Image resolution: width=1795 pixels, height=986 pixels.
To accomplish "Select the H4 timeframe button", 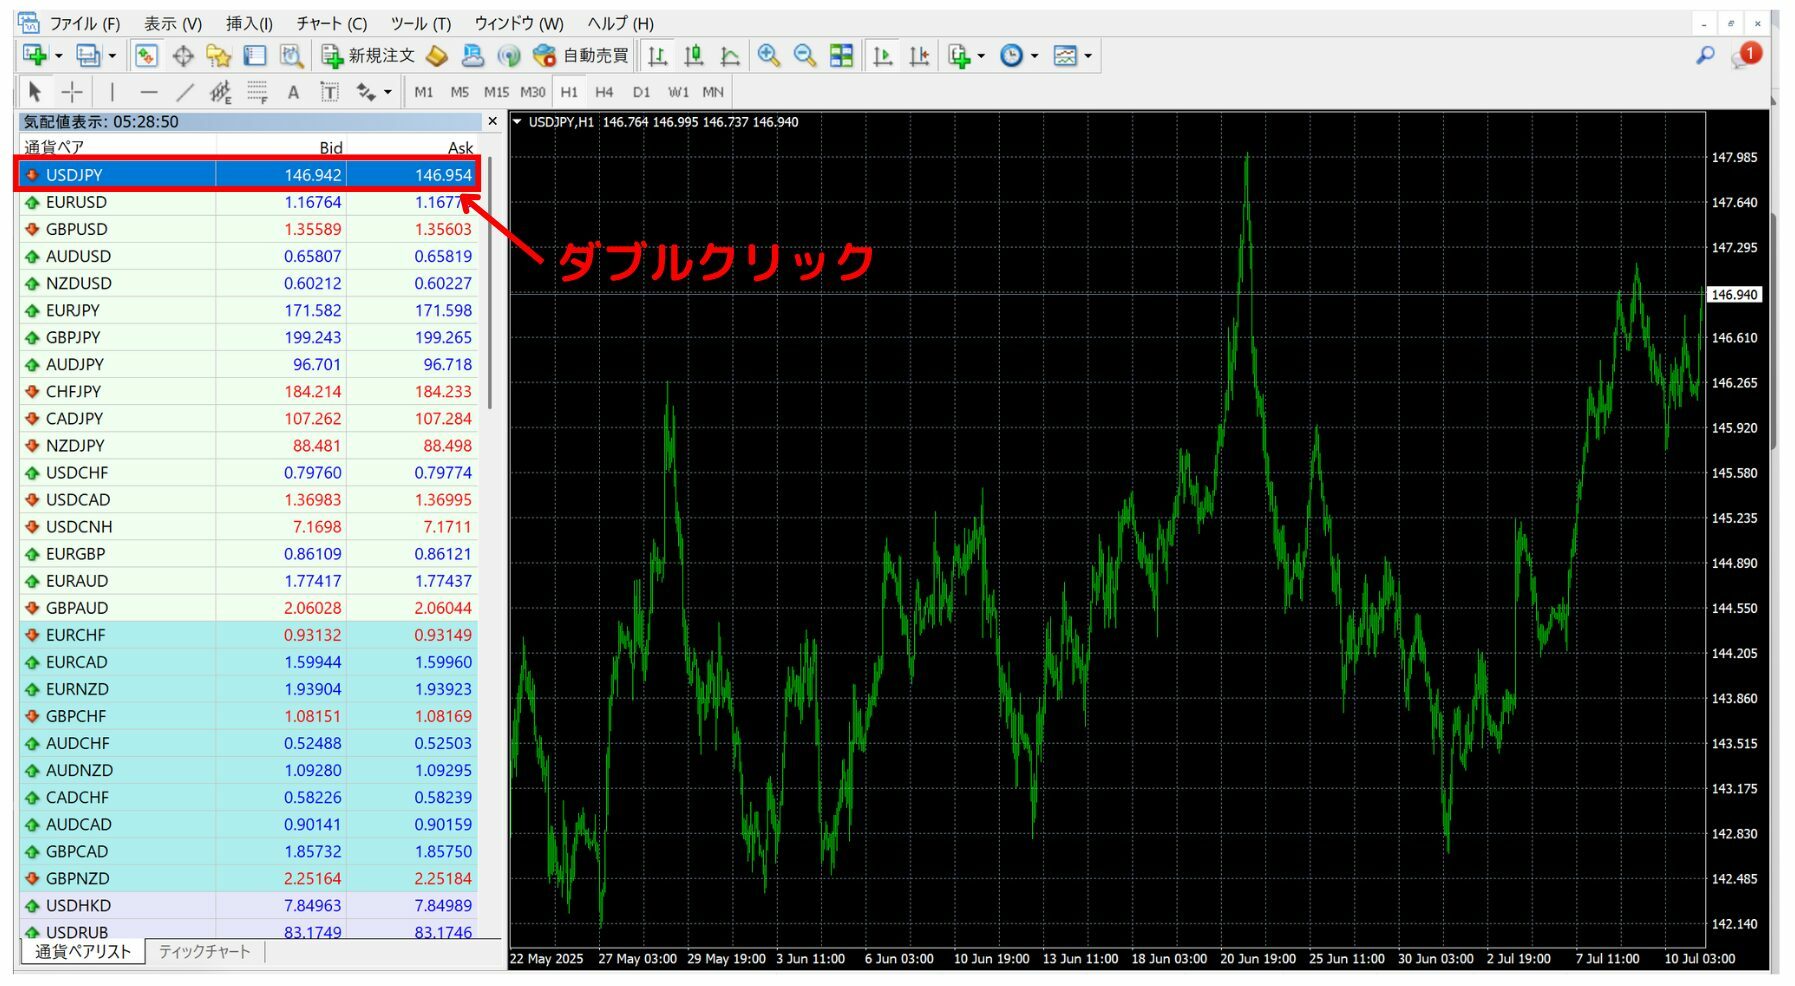I will point(604,92).
